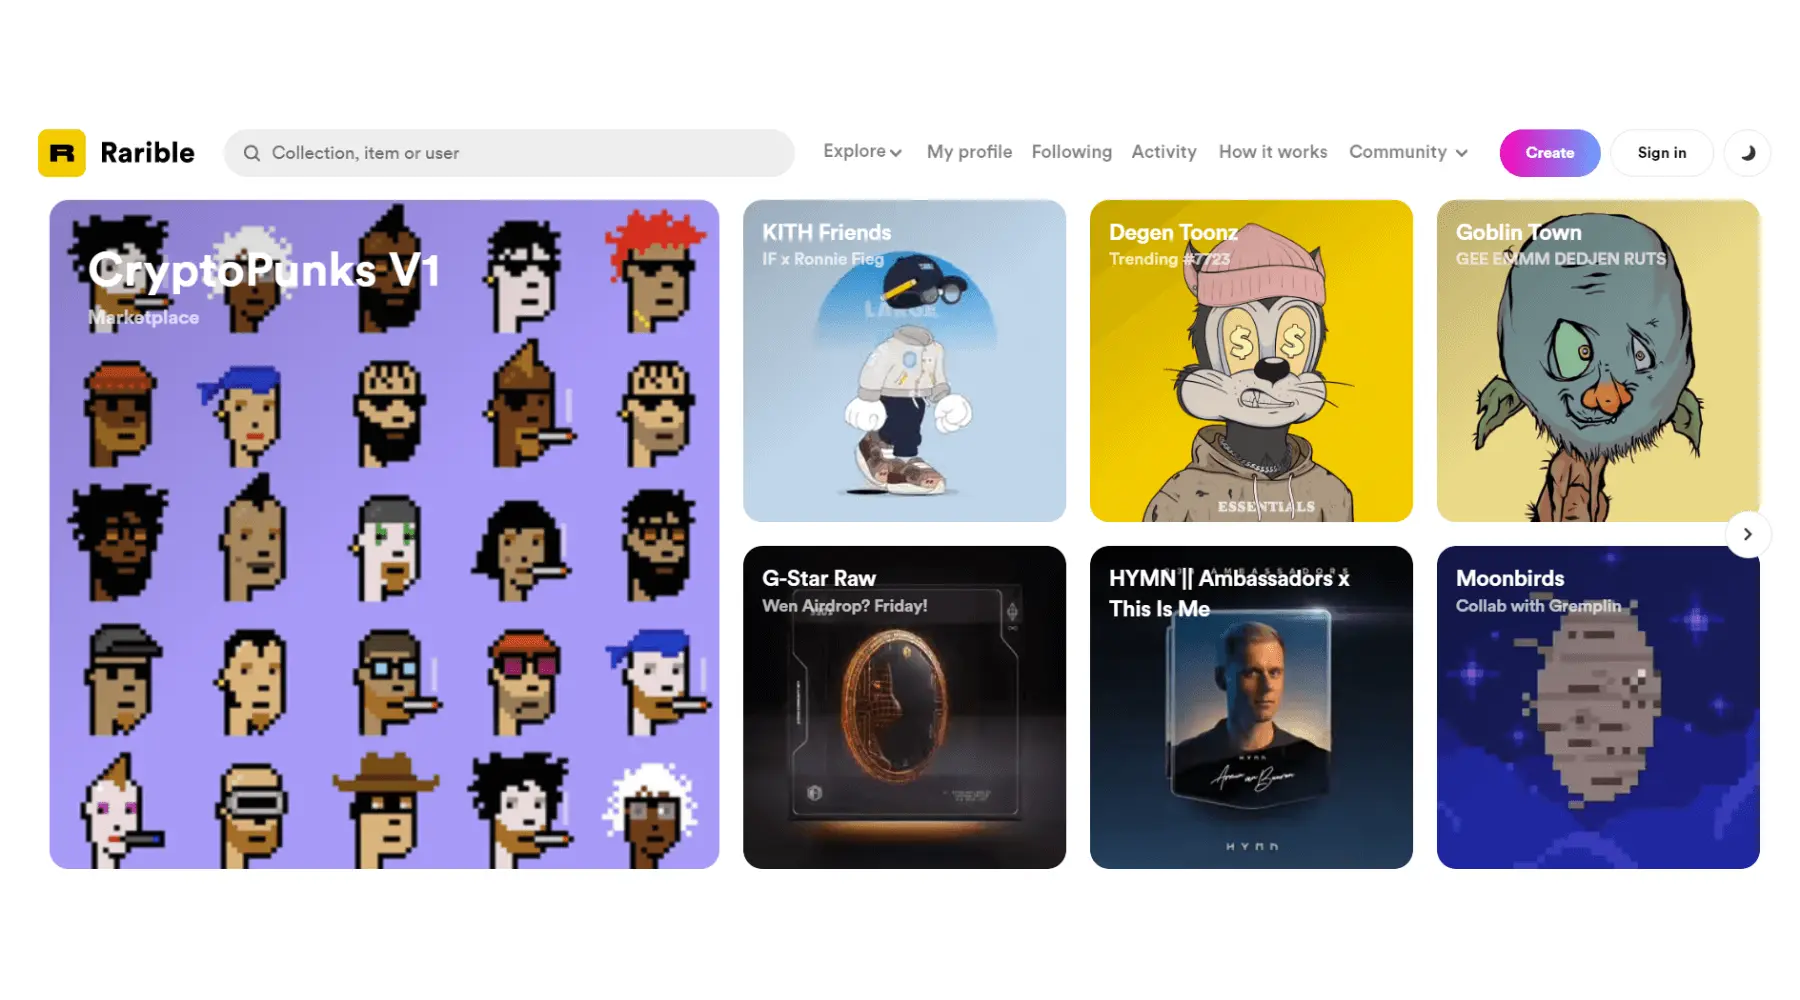This screenshot has width=1800, height=1000.
Task: Open the CryptoPunks V1 collection banner
Action: click(x=384, y=534)
